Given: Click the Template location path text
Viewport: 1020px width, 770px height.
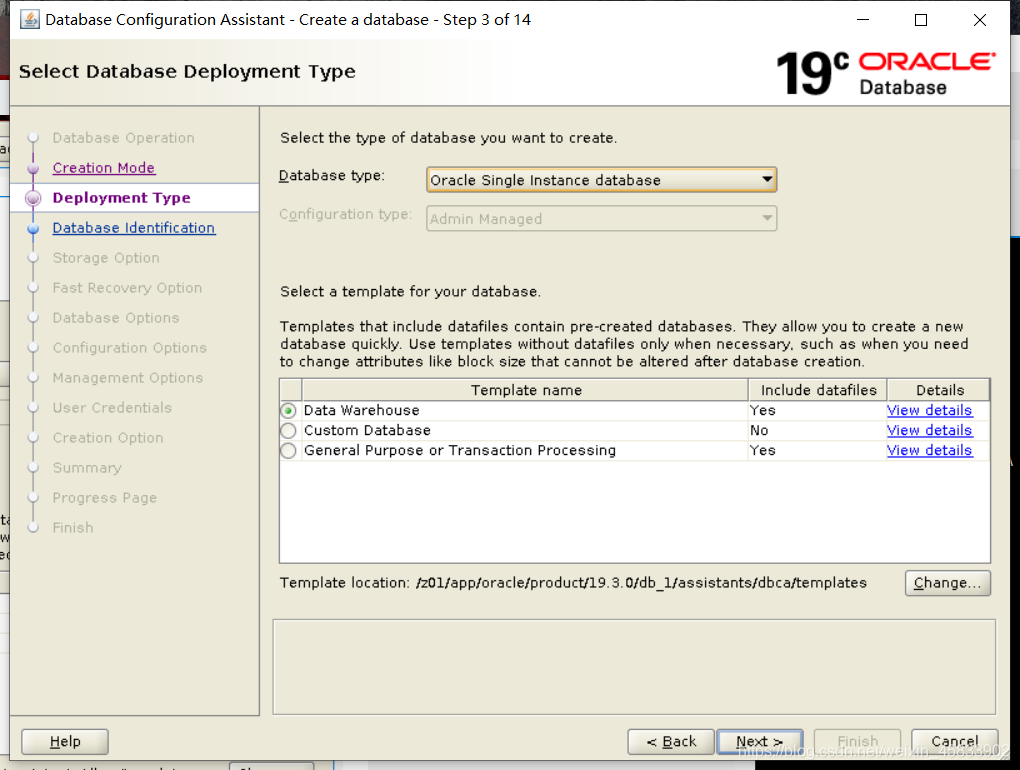Looking at the screenshot, I should click(641, 583).
